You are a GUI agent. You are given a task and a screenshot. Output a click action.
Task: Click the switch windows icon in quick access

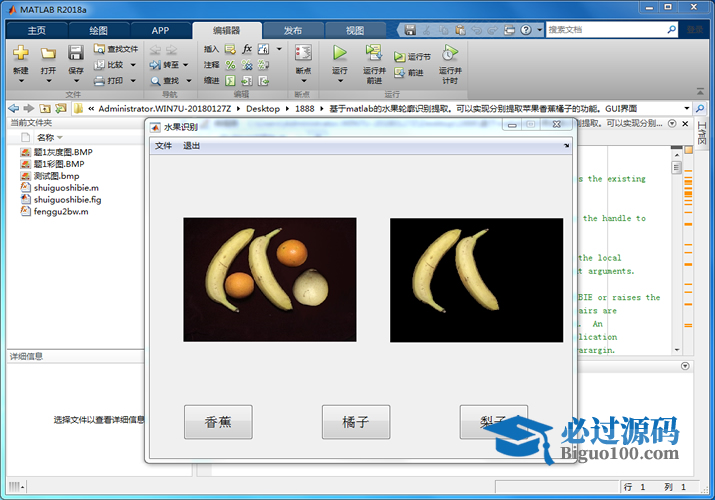click(x=509, y=30)
